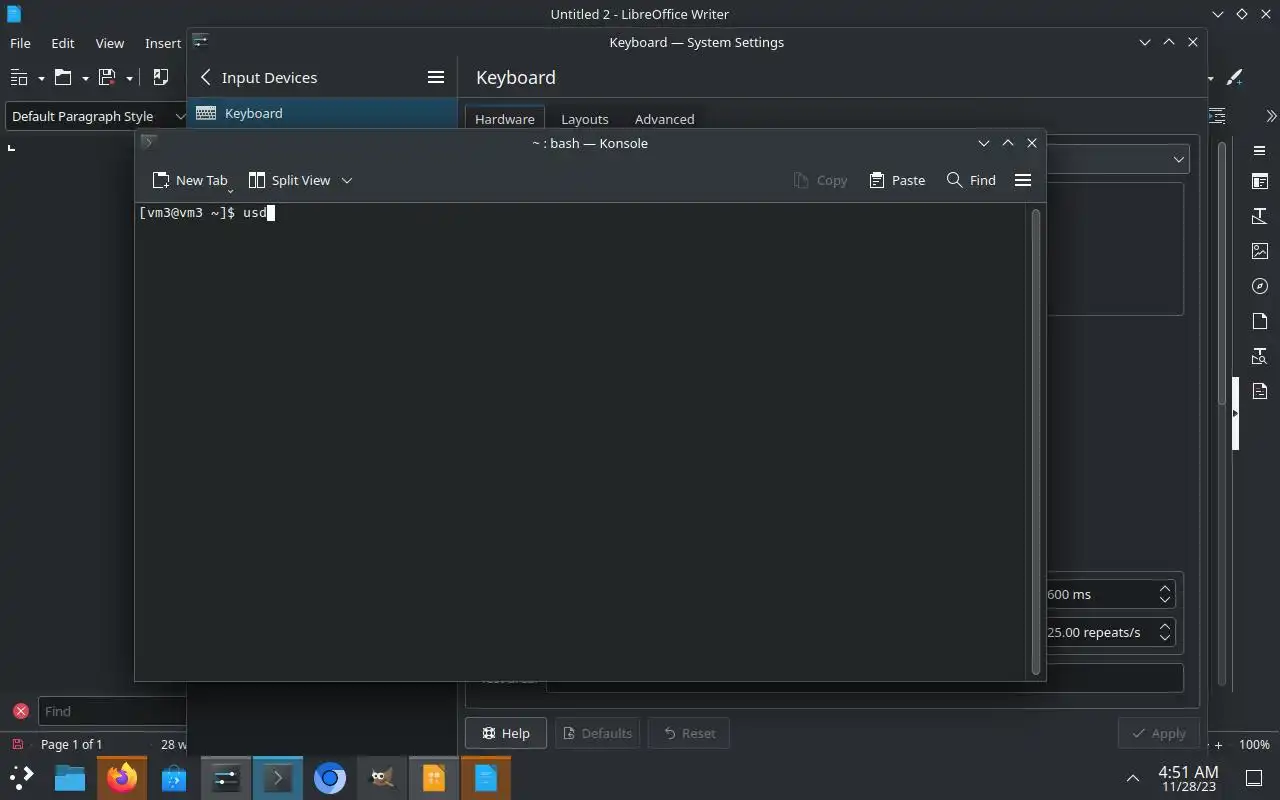
Task: Open Writer's View menu
Action: click(x=110, y=43)
